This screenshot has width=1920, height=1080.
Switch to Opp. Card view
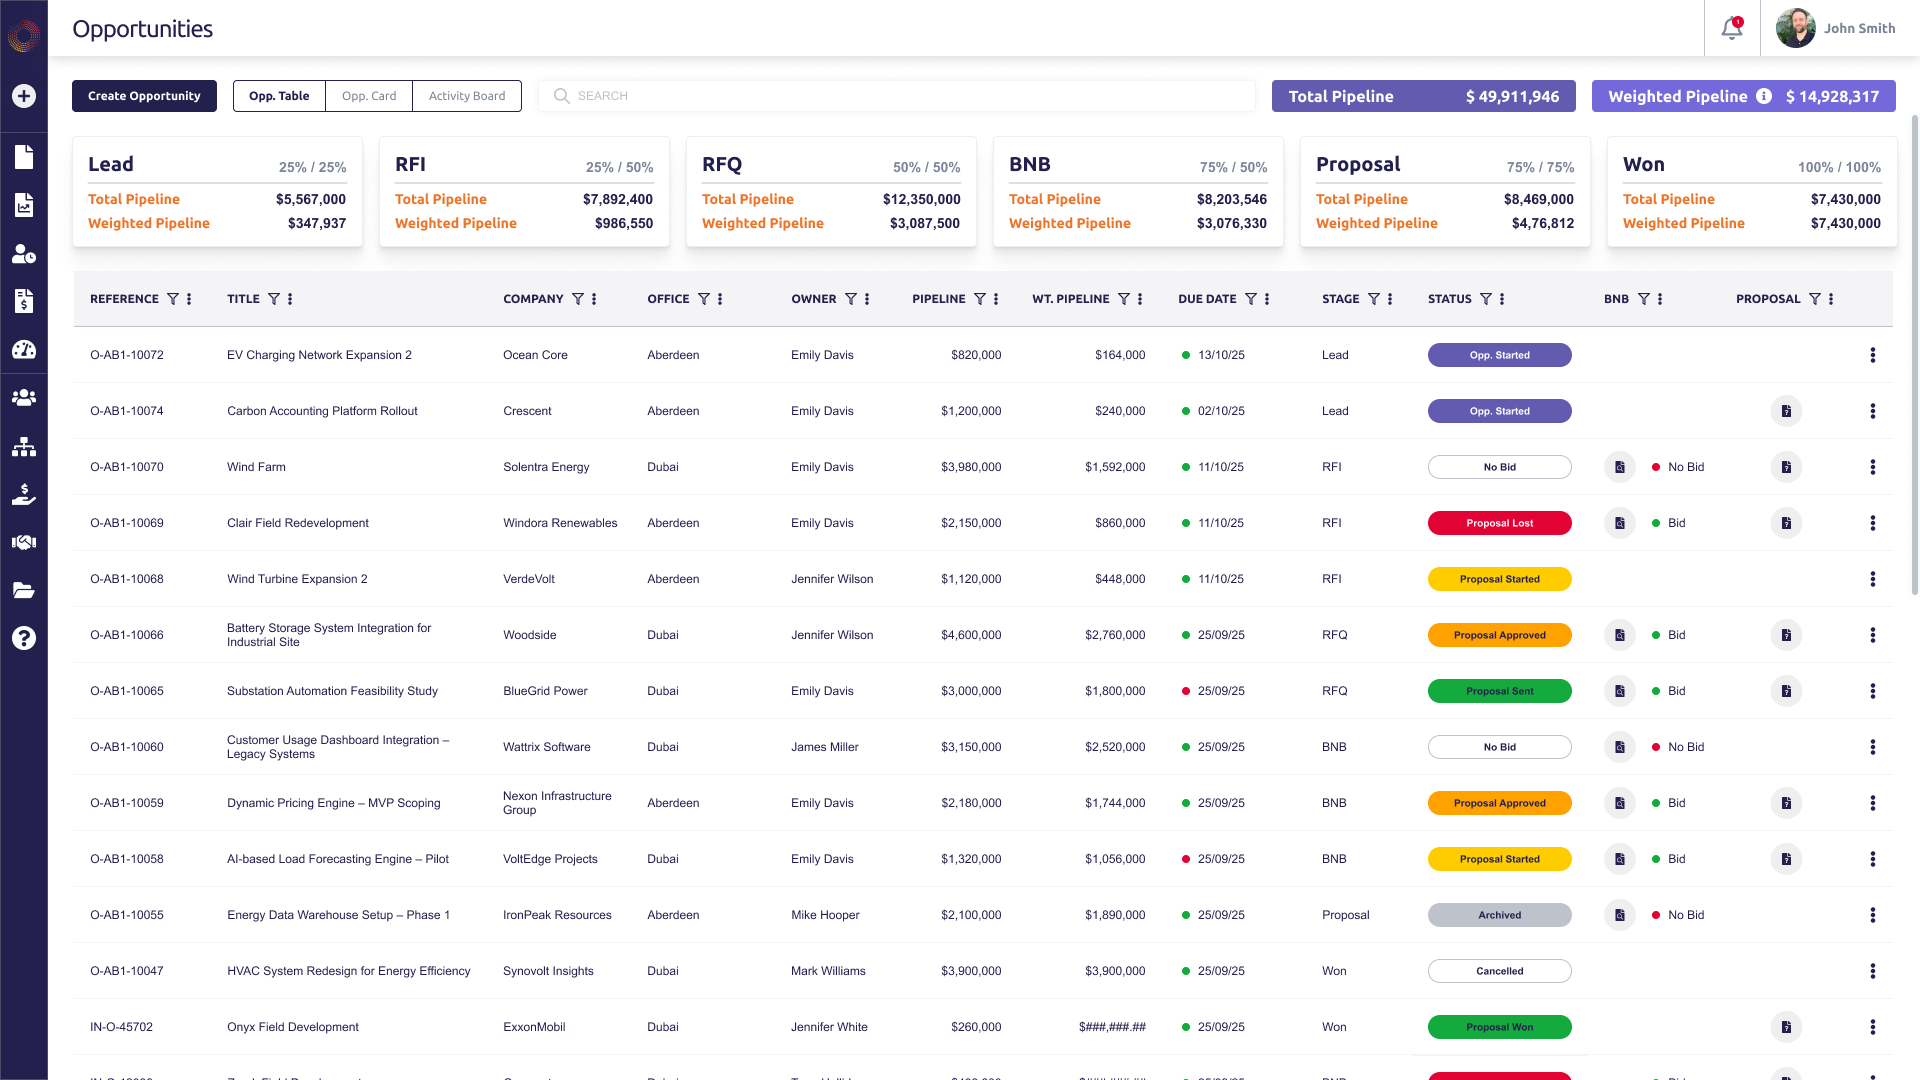pyautogui.click(x=369, y=96)
